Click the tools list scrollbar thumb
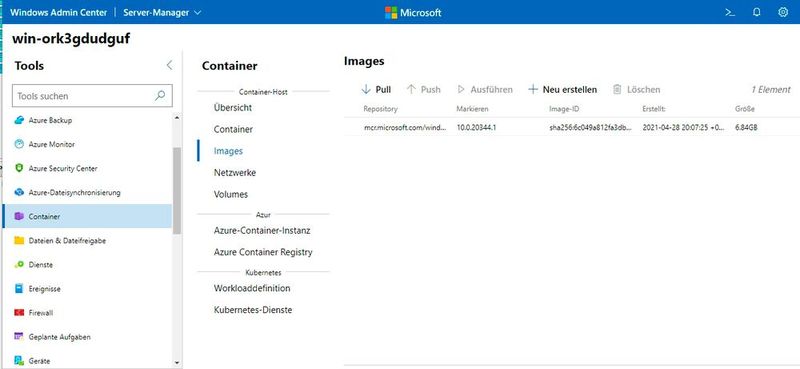The height and width of the screenshot is (369, 800). [177, 190]
